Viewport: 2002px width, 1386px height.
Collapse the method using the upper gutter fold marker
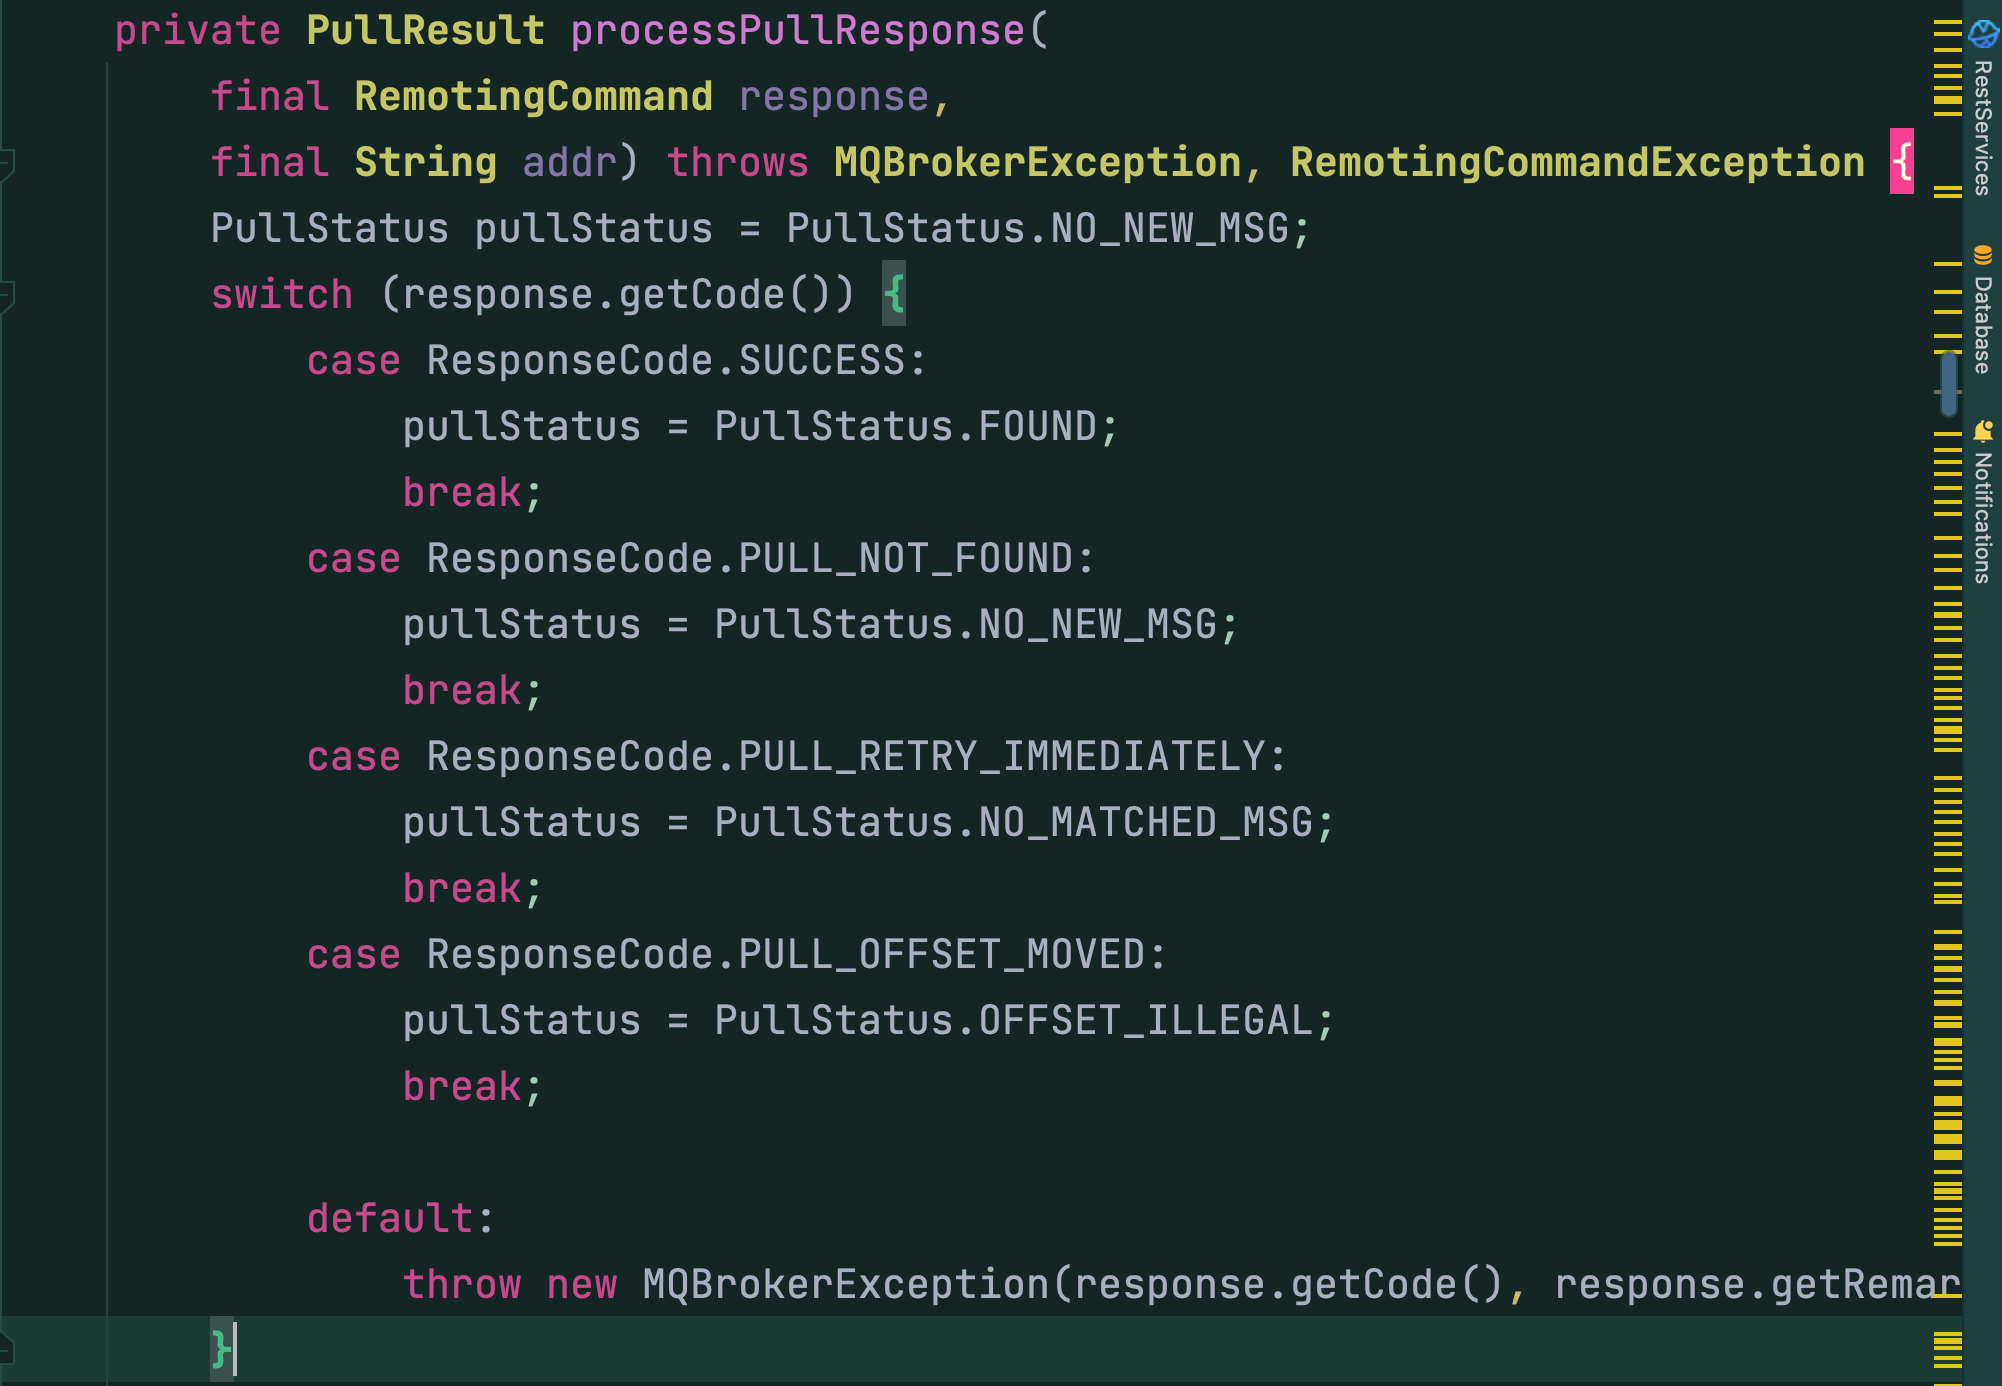pos(6,160)
